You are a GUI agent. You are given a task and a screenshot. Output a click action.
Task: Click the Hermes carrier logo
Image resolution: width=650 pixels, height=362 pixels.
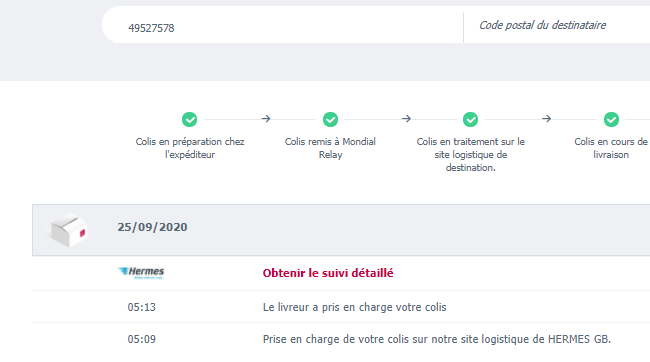pos(141,272)
